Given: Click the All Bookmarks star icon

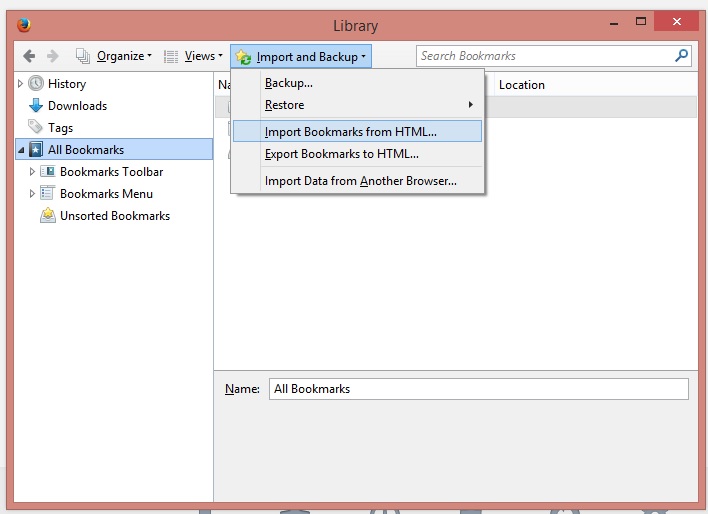Looking at the screenshot, I should tap(36, 149).
